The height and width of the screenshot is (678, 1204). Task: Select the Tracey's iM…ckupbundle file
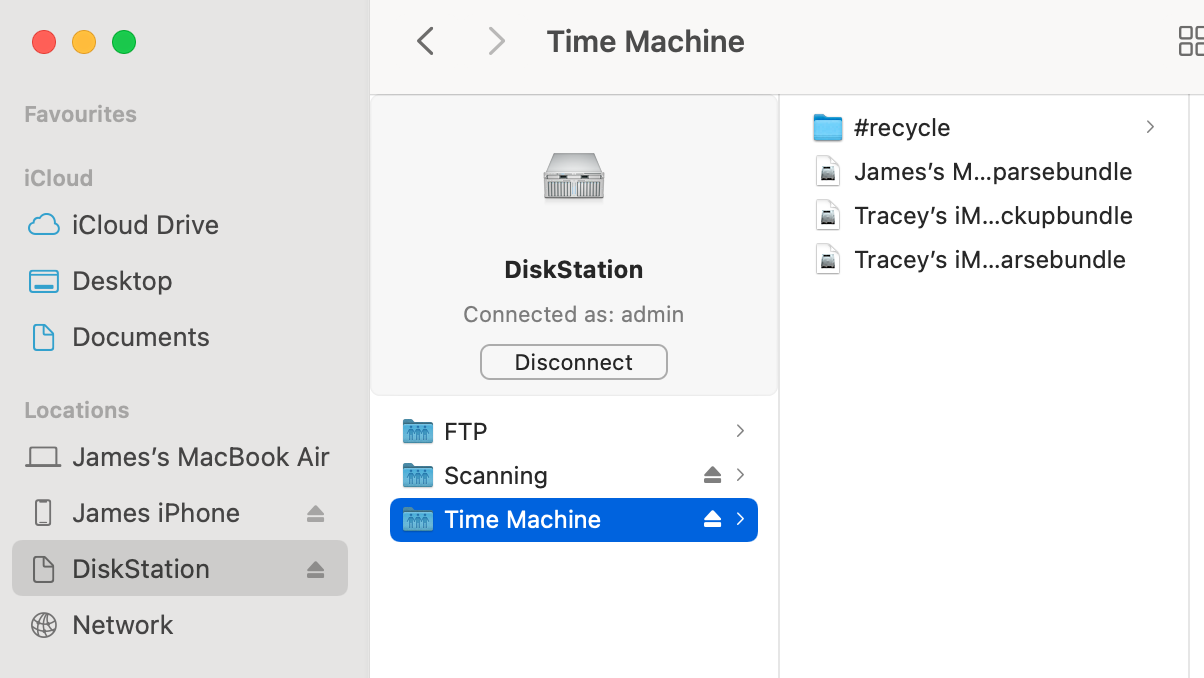(x=992, y=216)
